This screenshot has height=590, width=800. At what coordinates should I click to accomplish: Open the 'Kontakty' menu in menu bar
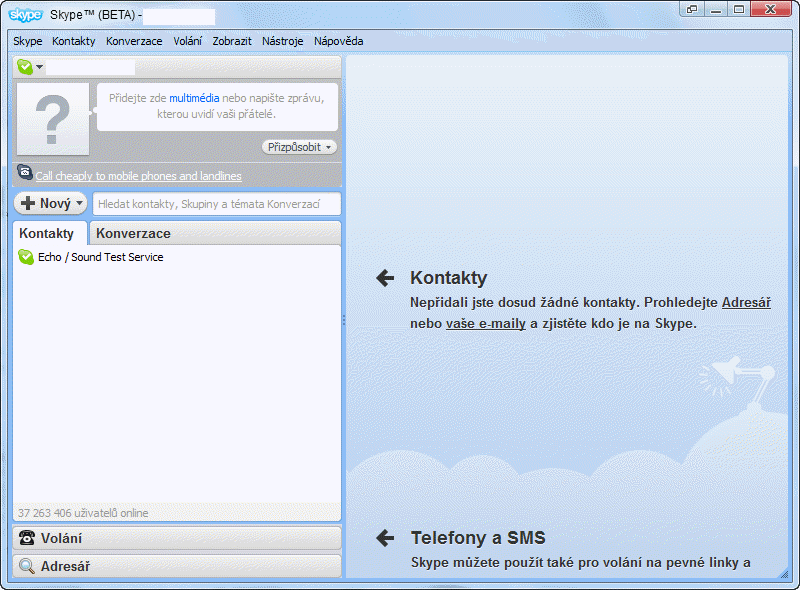[x=73, y=41]
